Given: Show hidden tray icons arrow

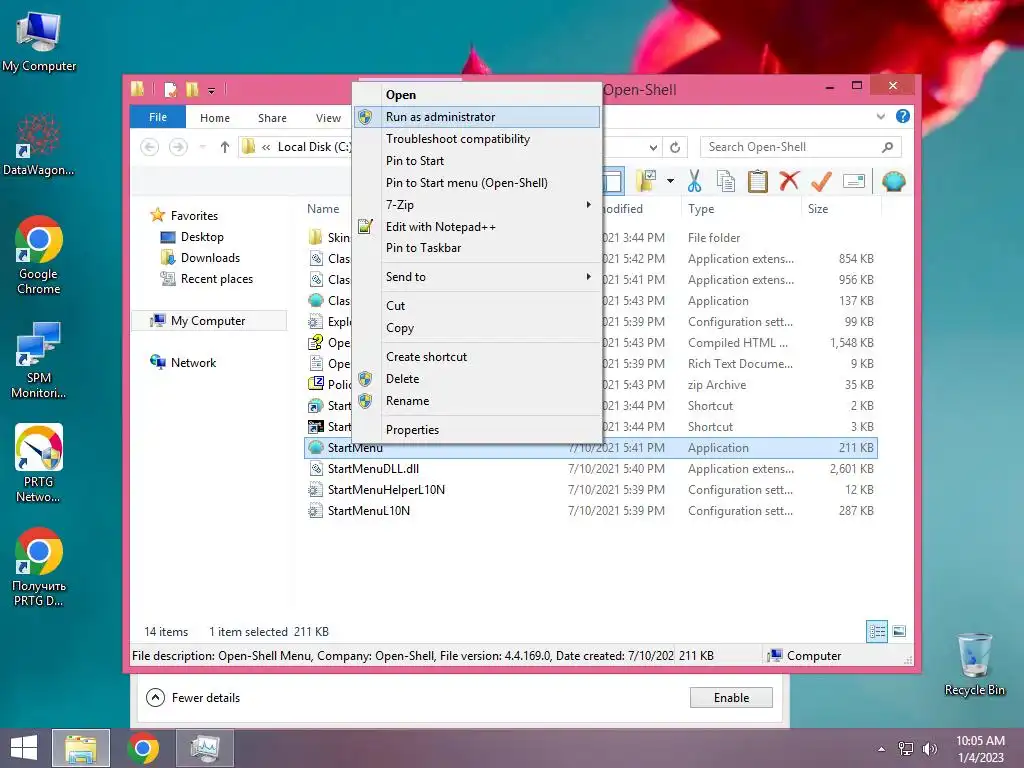Looking at the screenshot, I should 882,749.
